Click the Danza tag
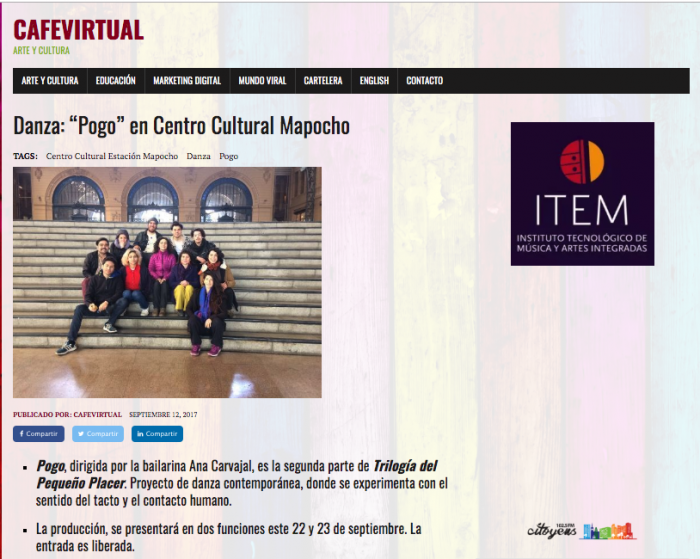 [x=199, y=156]
